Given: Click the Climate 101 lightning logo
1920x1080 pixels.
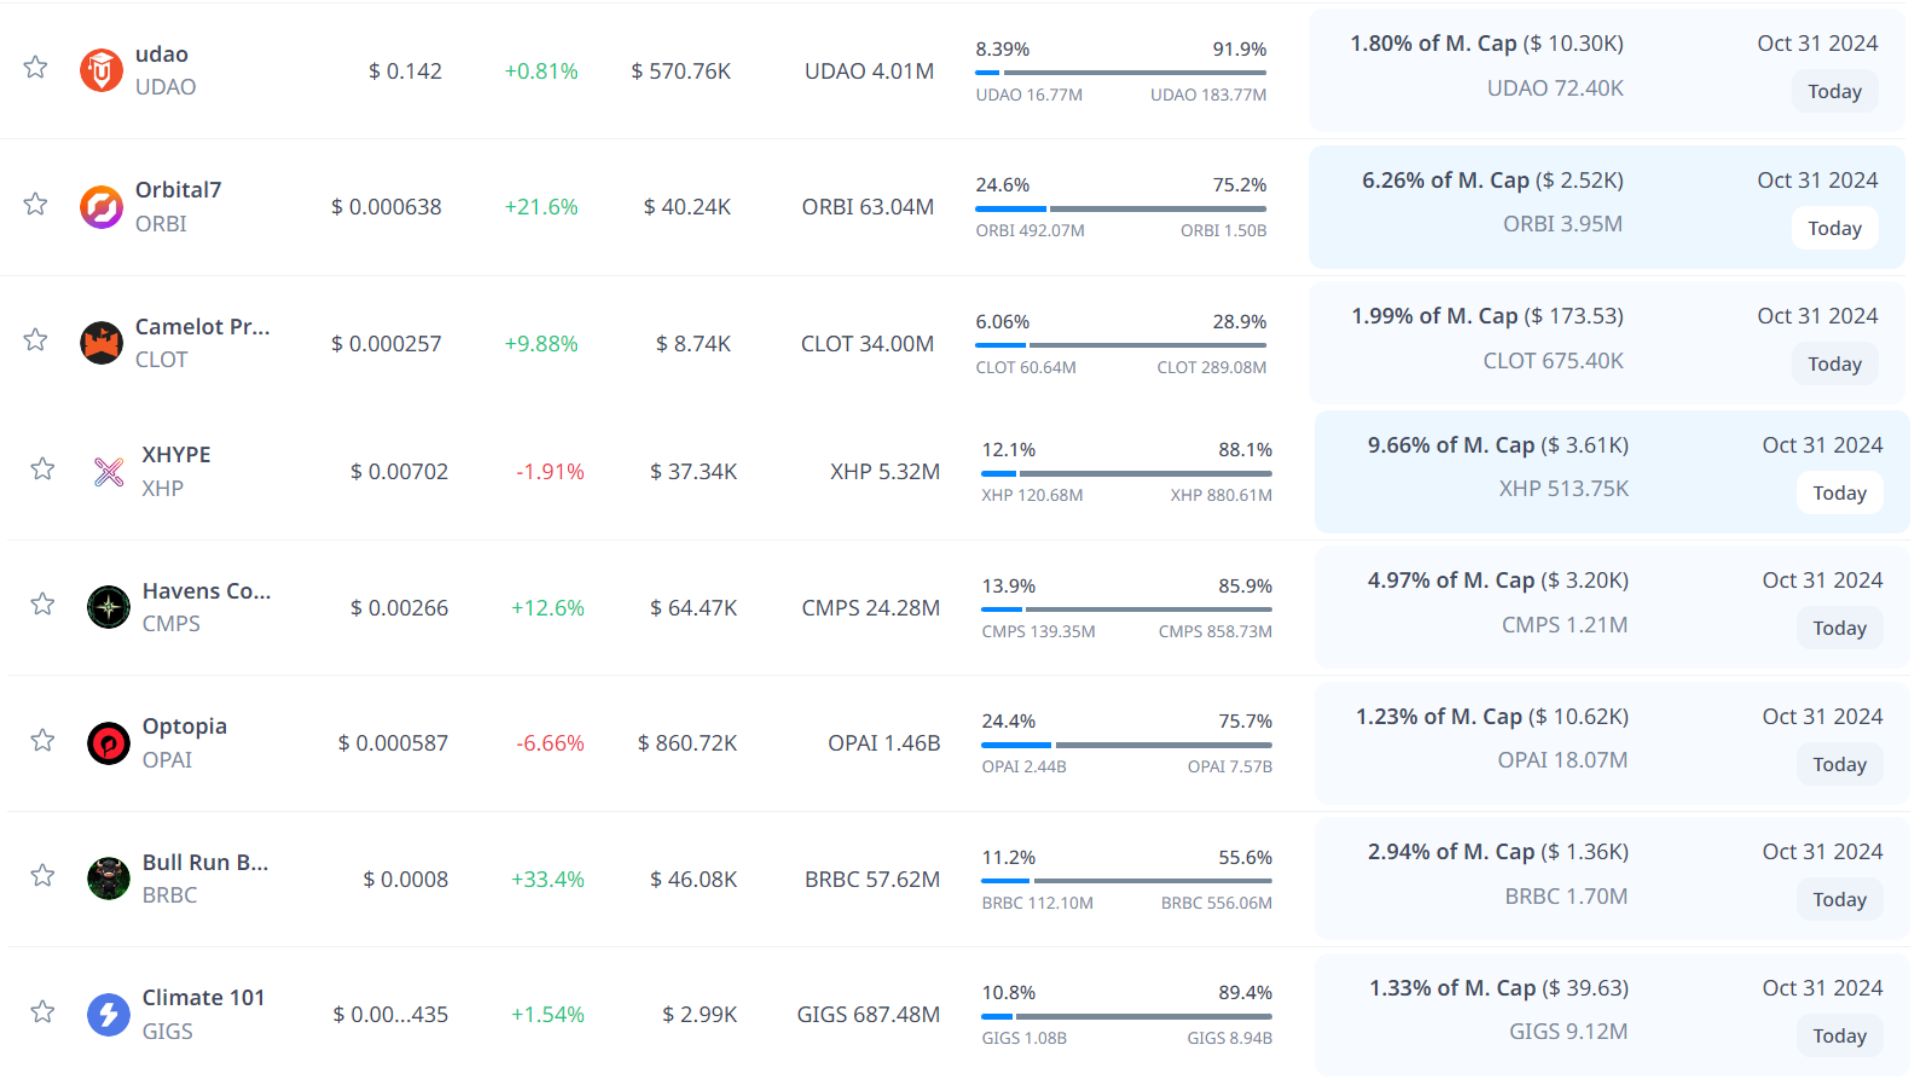Looking at the screenshot, I should tap(108, 1014).
